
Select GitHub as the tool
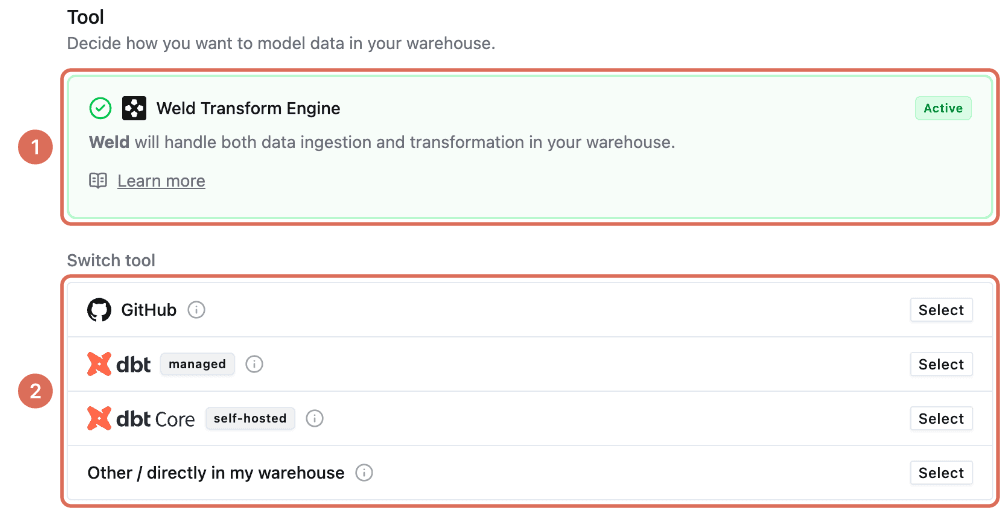(x=941, y=310)
